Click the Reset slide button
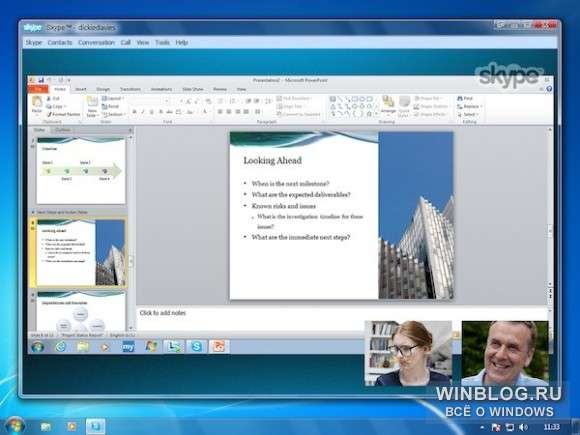The image size is (580, 435). tap(110, 107)
